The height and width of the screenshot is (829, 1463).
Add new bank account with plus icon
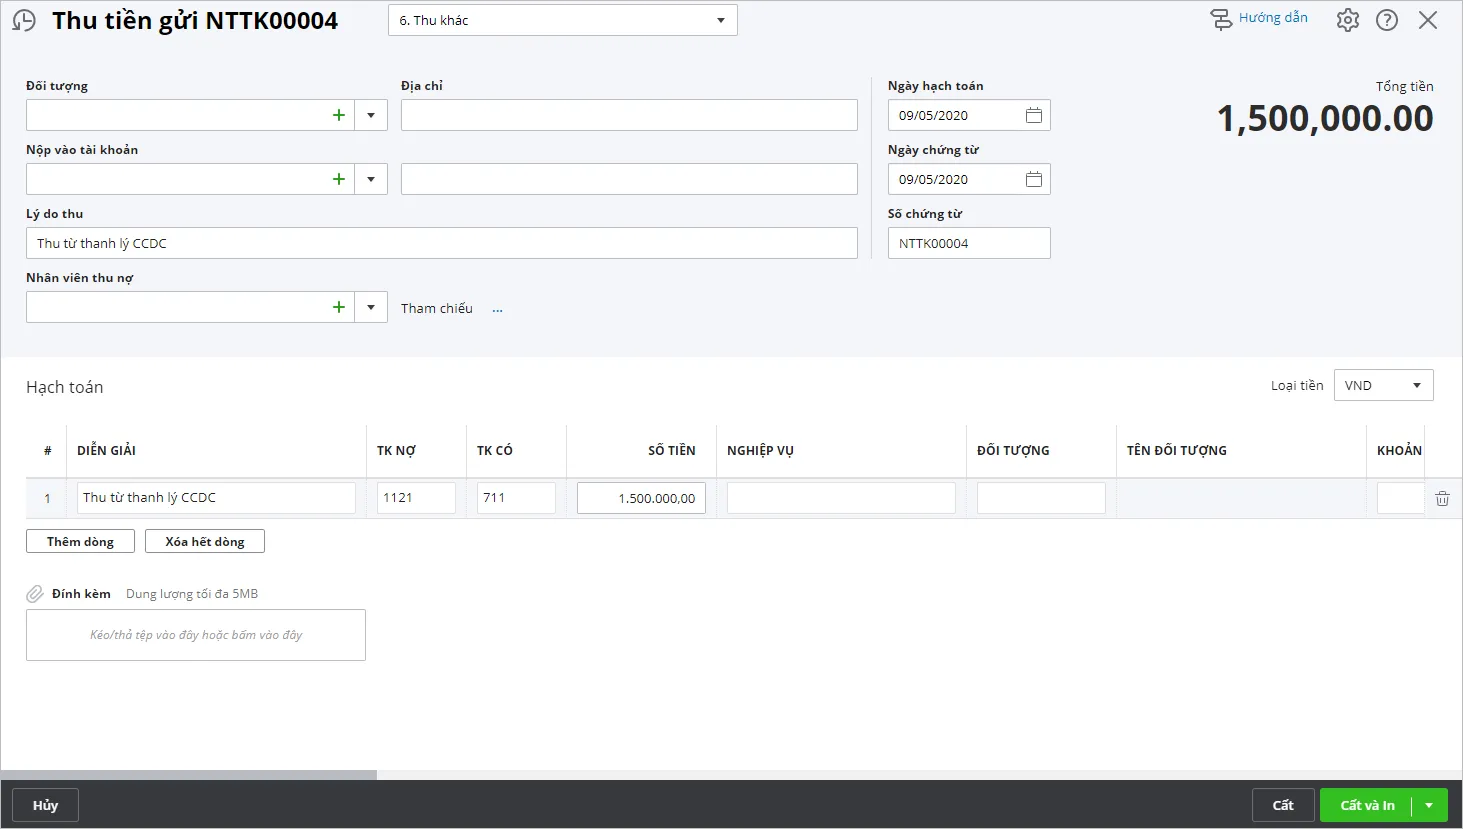[x=339, y=179]
